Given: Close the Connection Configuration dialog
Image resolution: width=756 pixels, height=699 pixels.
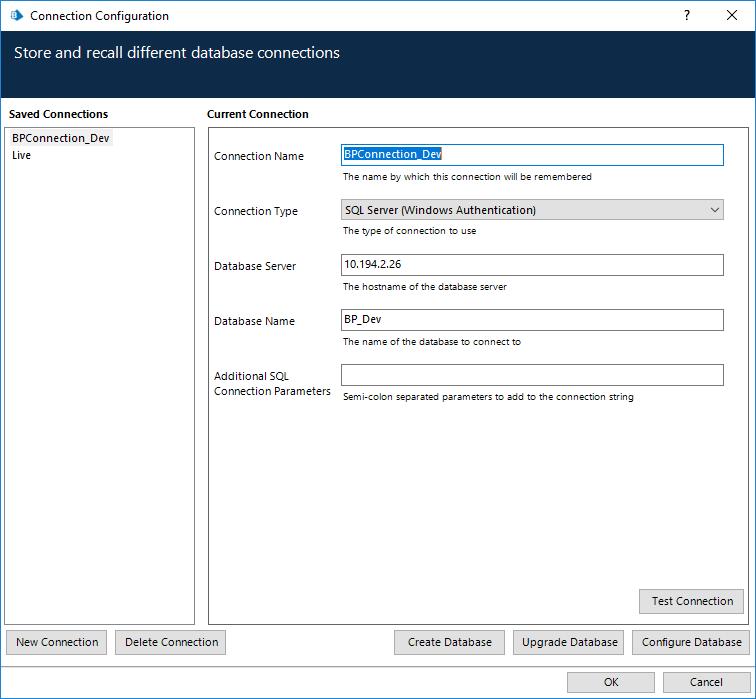Looking at the screenshot, I should (732, 16).
